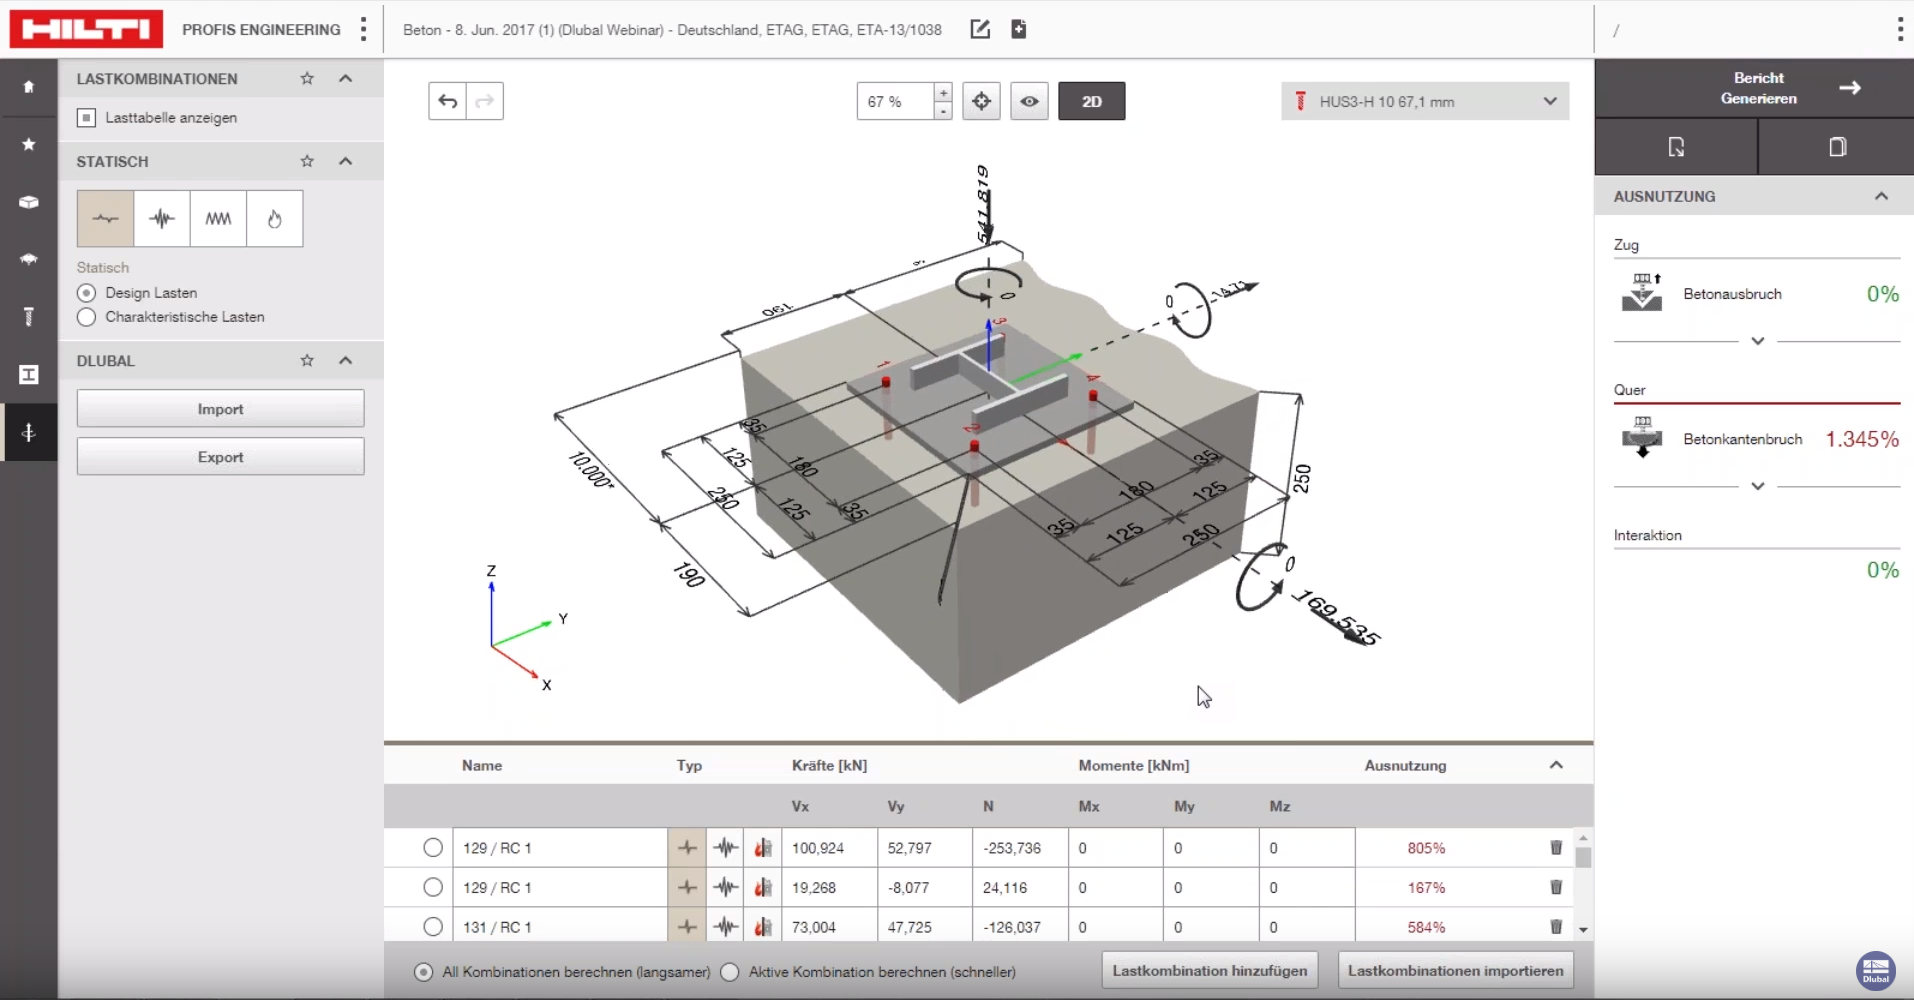The width and height of the screenshot is (1914, 1000).
Task: Click the Bericht Generieren button
Action: tap(1759, 88)
